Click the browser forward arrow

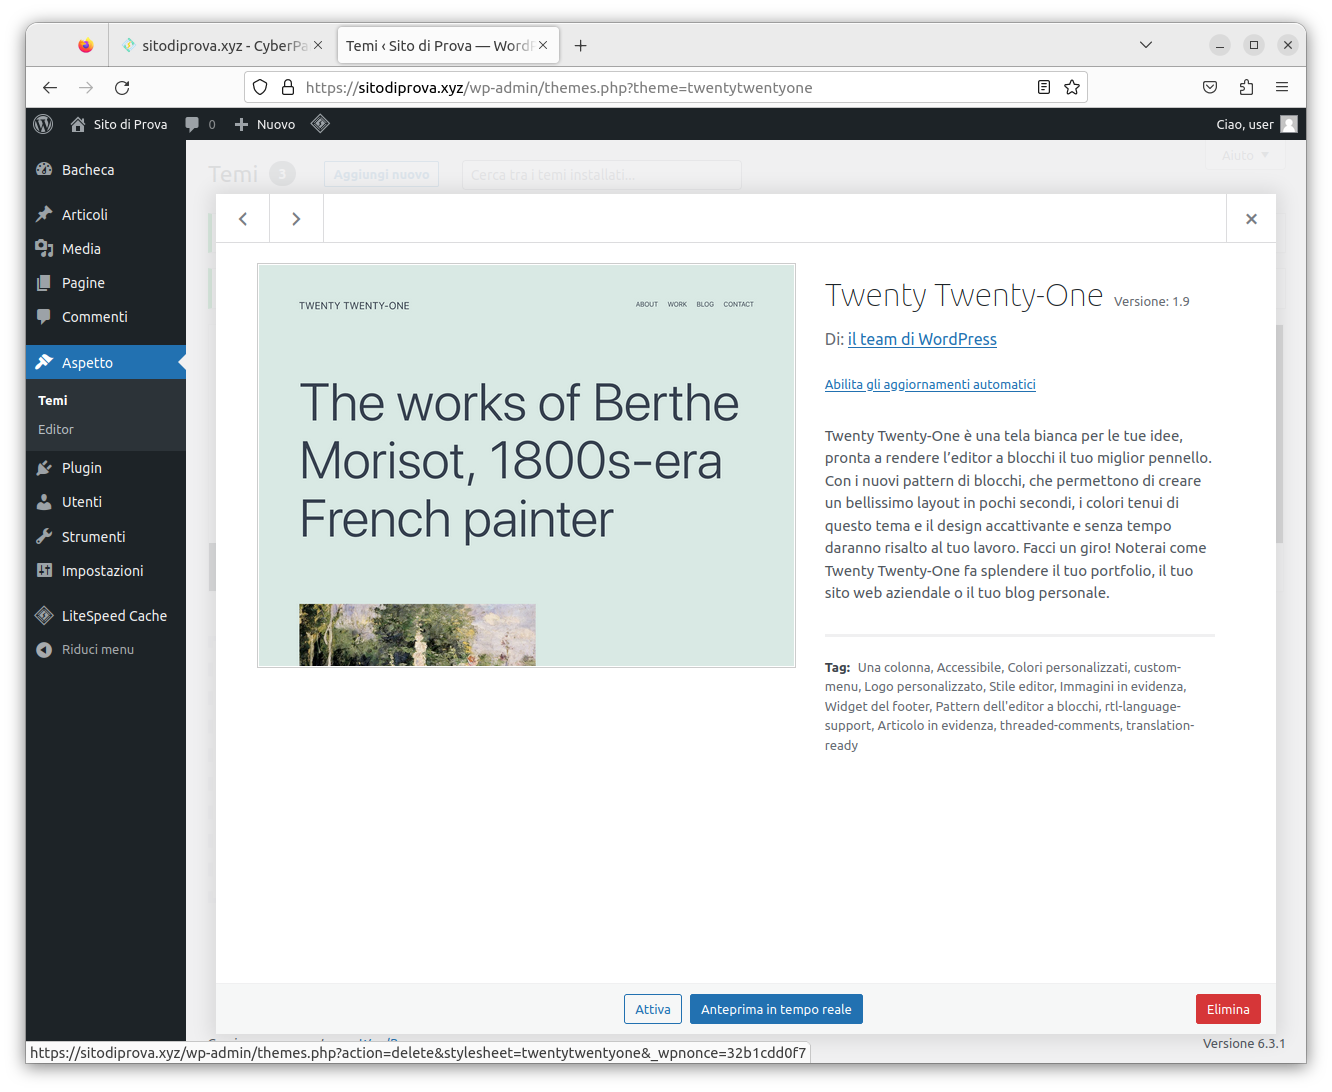point(86,88)
